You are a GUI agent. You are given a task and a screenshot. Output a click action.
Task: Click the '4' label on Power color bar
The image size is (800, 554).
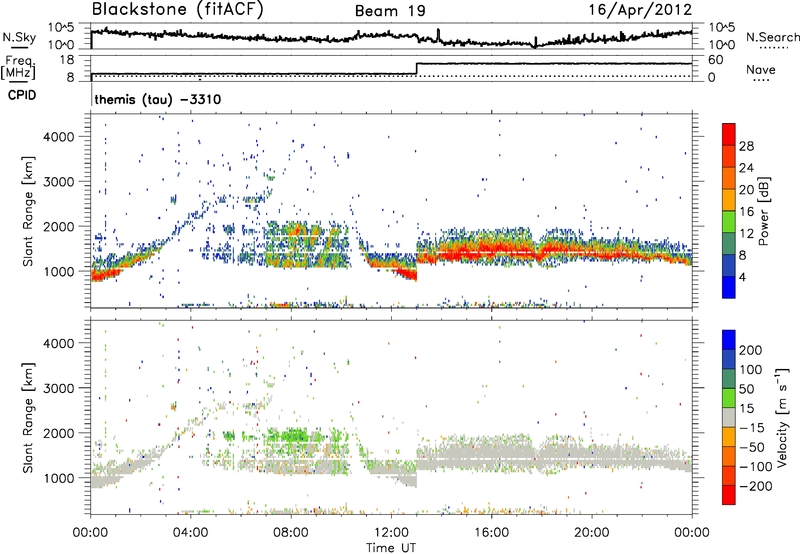tap(743, 277)
